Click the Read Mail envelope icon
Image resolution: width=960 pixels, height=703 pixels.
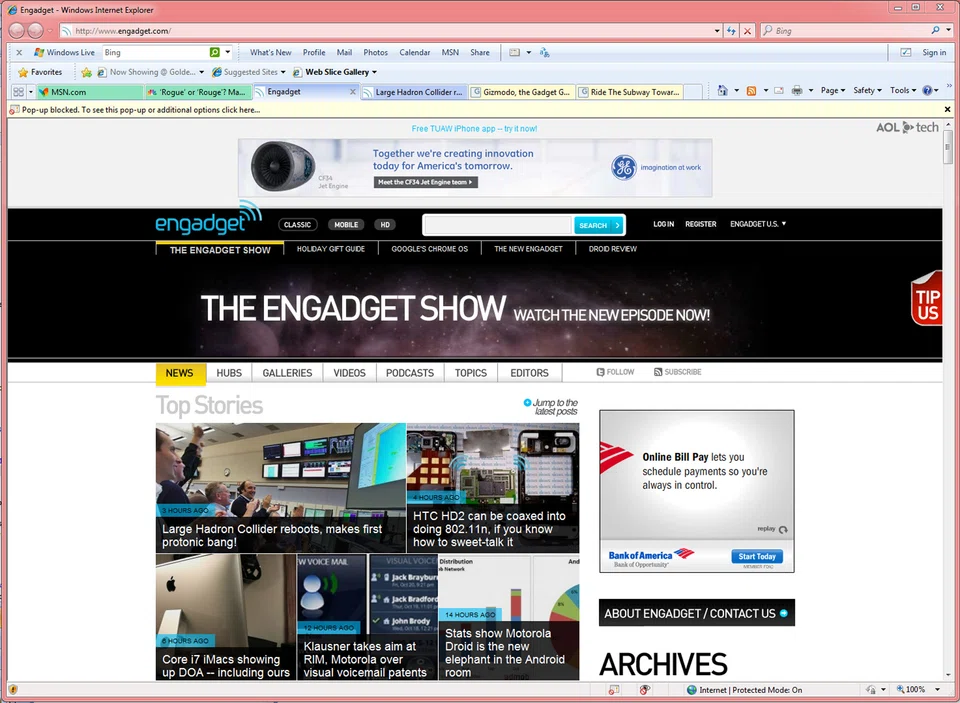[778, 91]
